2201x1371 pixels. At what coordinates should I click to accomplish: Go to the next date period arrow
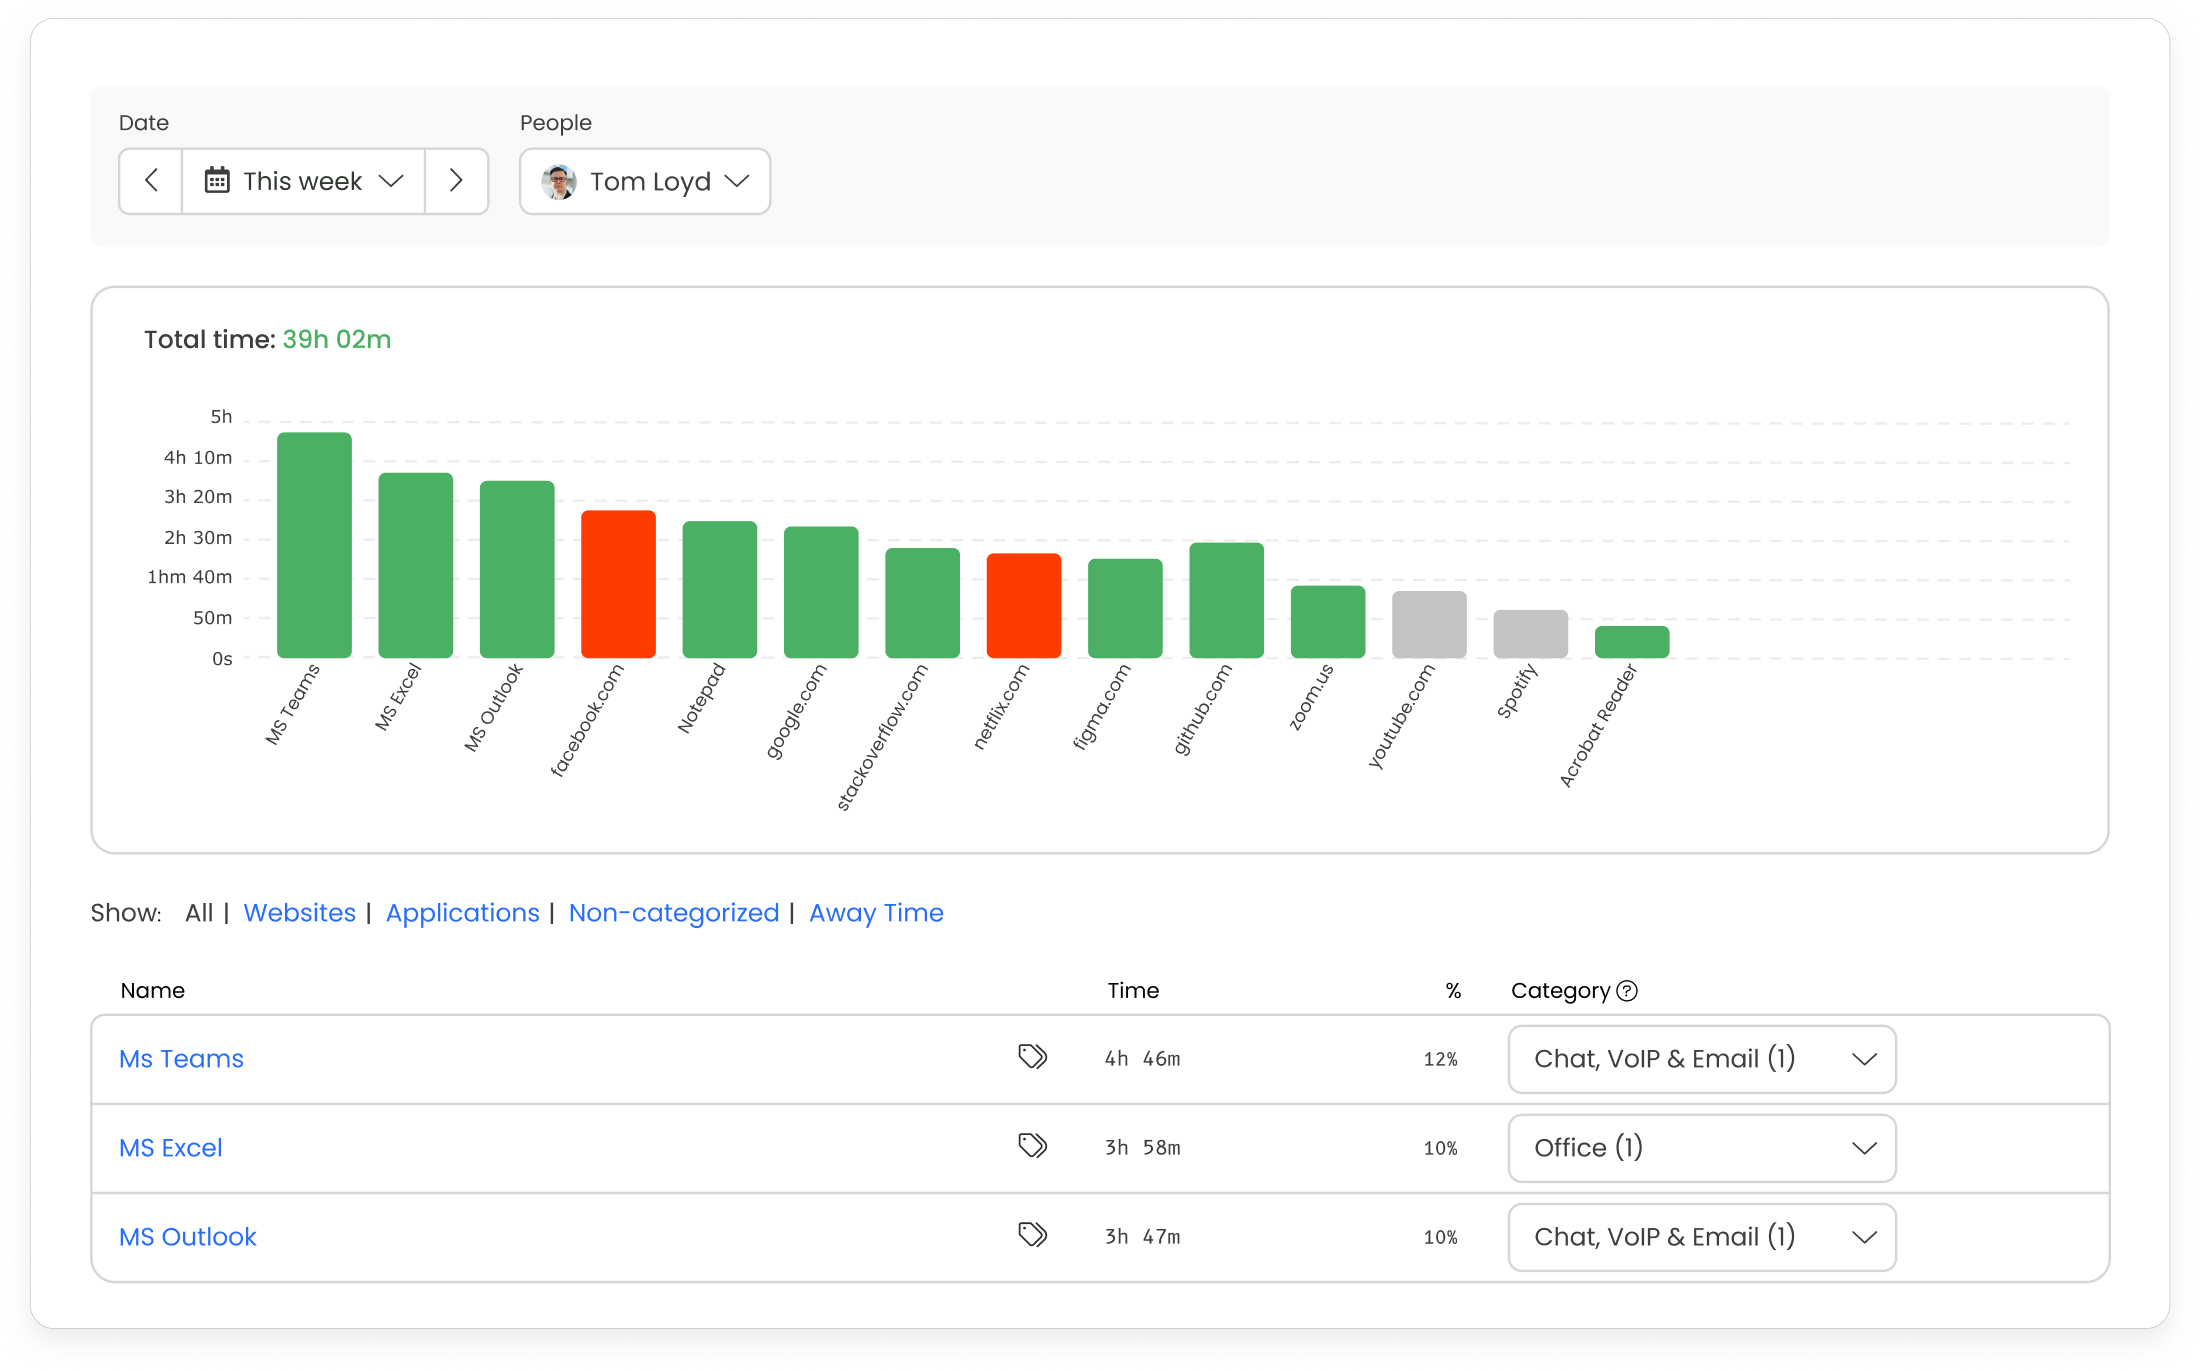click(456, 181)
